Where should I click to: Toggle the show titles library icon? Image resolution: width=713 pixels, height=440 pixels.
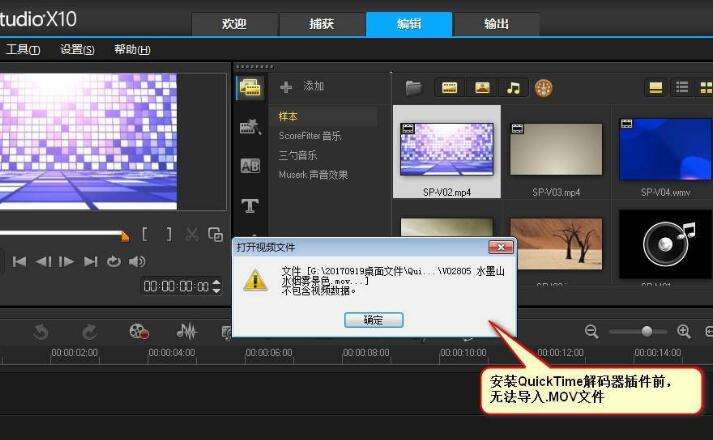tap(655, 87)
